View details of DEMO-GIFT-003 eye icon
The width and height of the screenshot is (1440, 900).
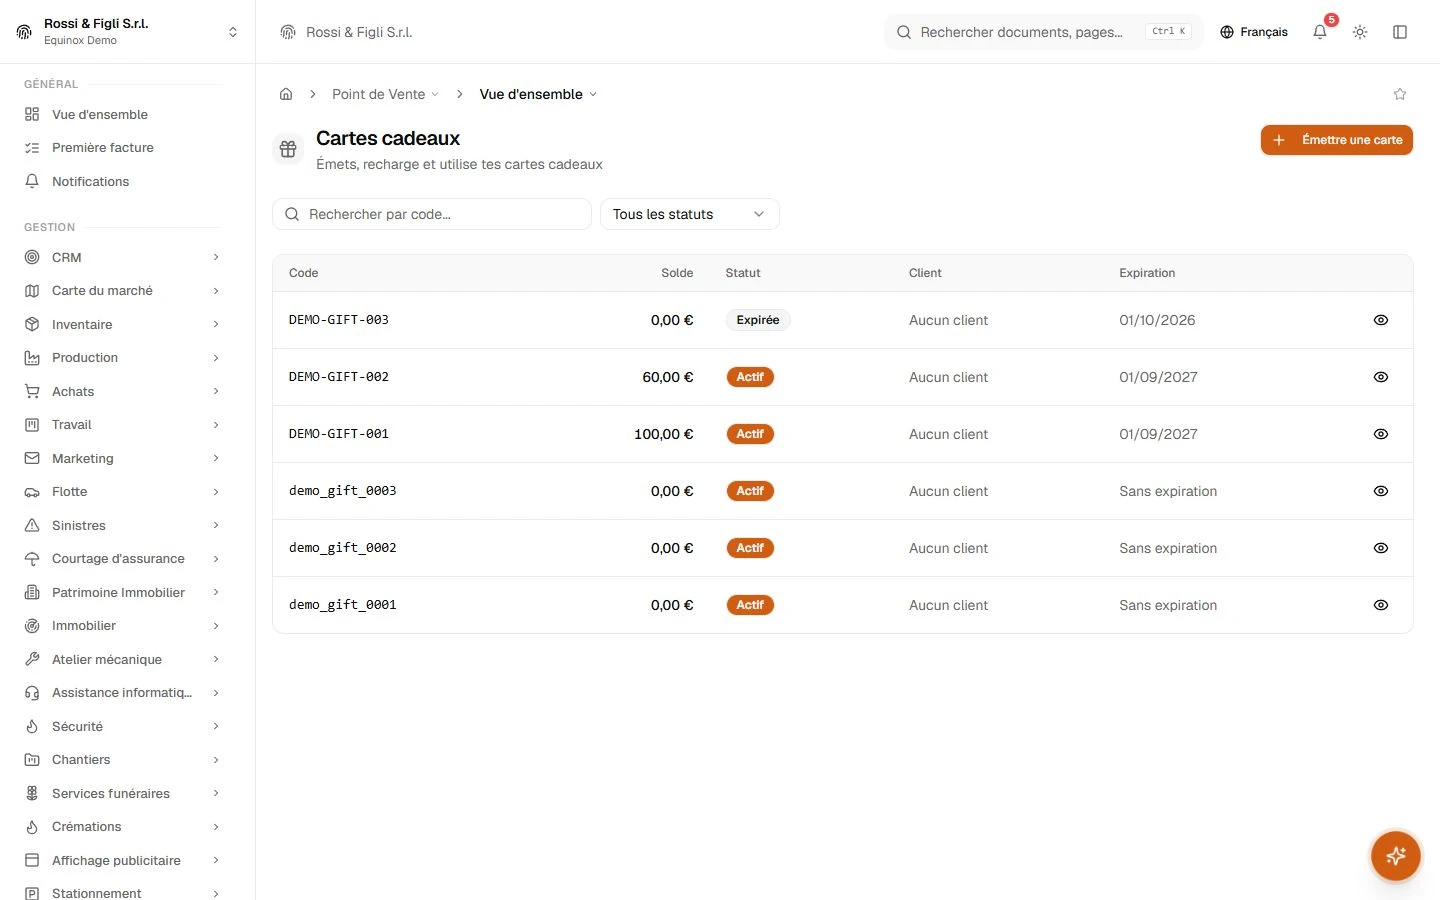[1381, 320]
